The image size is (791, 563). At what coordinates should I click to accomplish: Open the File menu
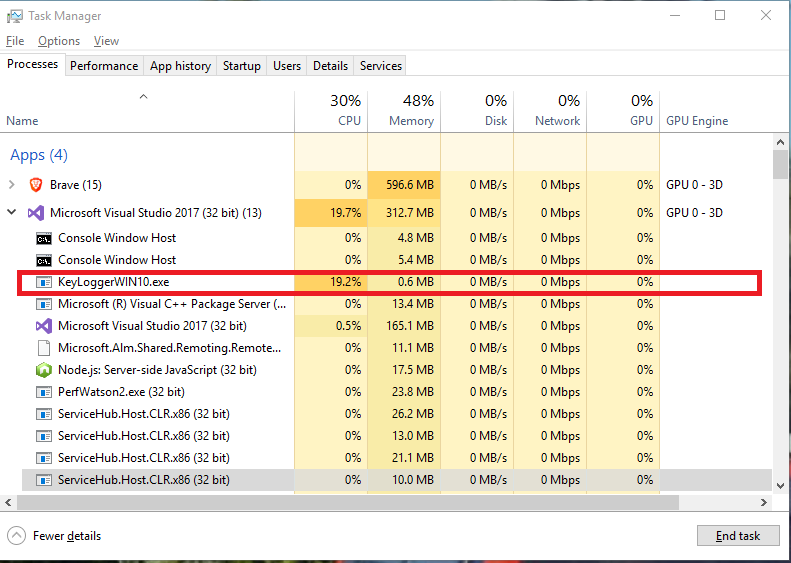15,41
